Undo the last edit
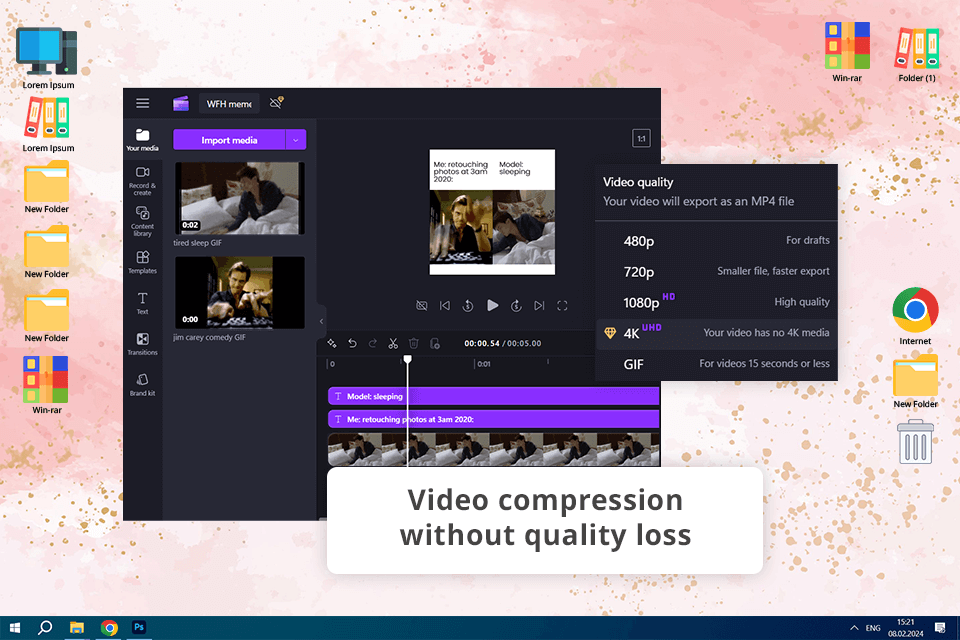960x640 pixels. click(352, 343)
